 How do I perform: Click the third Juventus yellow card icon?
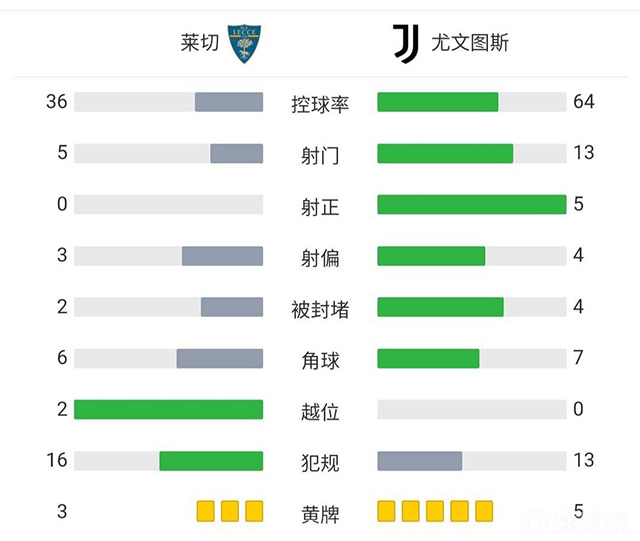click(435, 511)
